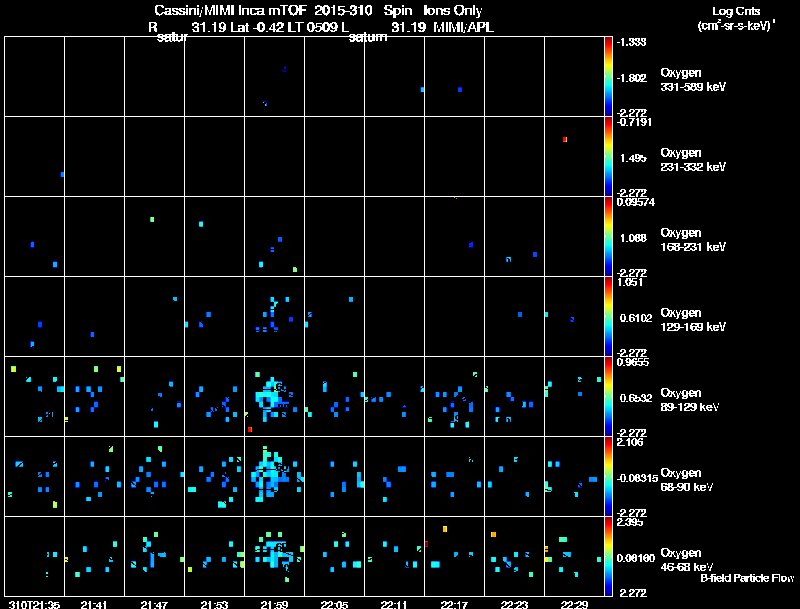Click the "Oxygen 168-231 keV" row label

(692, 240)
